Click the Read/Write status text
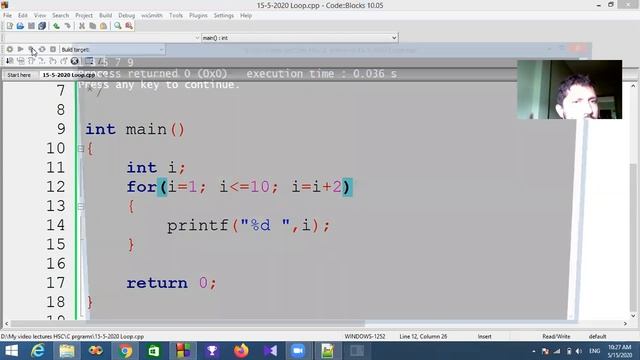The height and width of the screenshot is (360, 640). (556, 336)
